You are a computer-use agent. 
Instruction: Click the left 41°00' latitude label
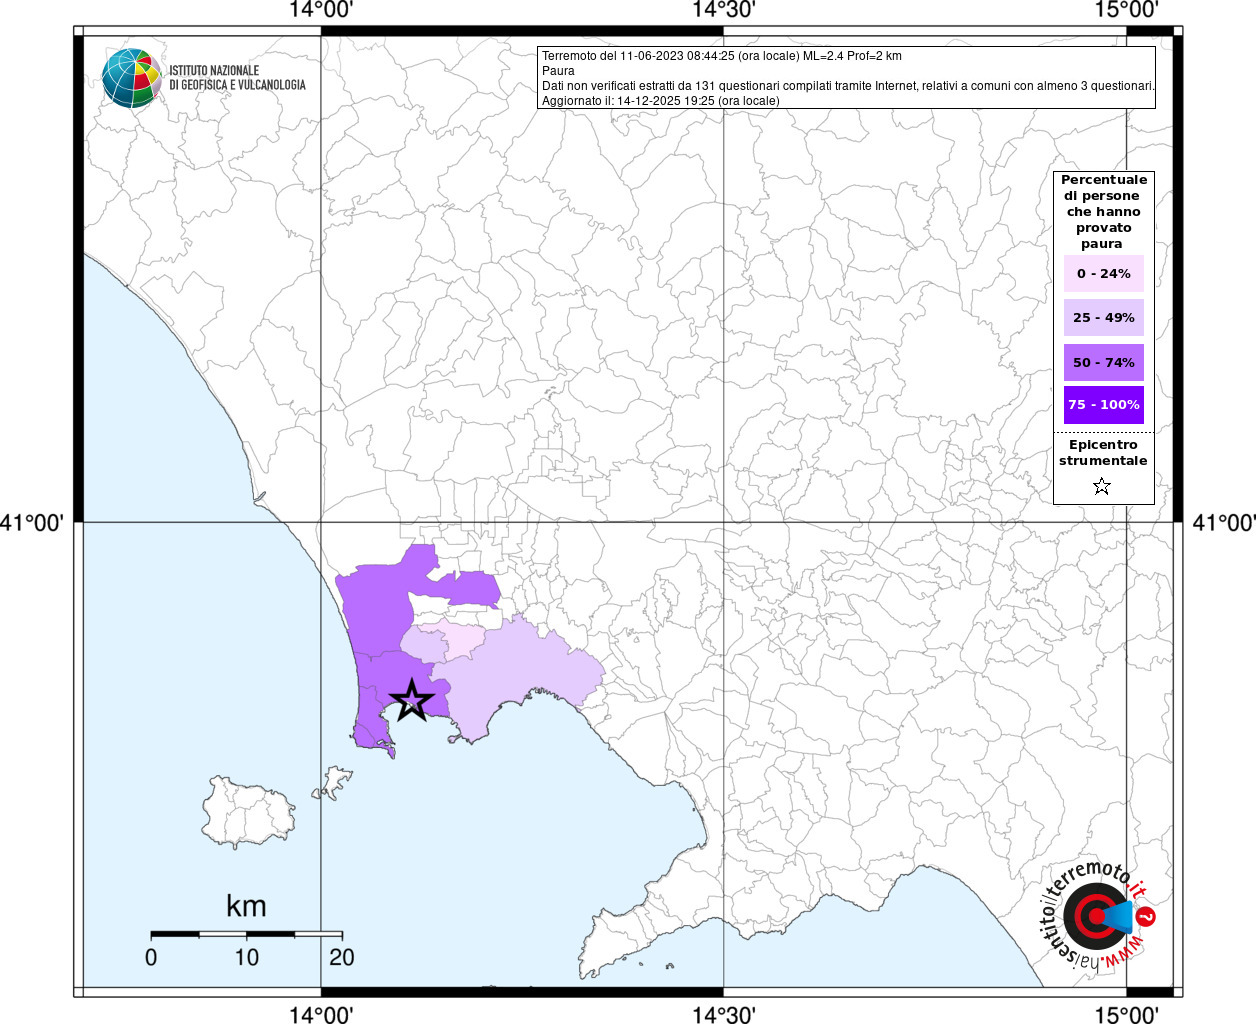click(x=32, y=522)
